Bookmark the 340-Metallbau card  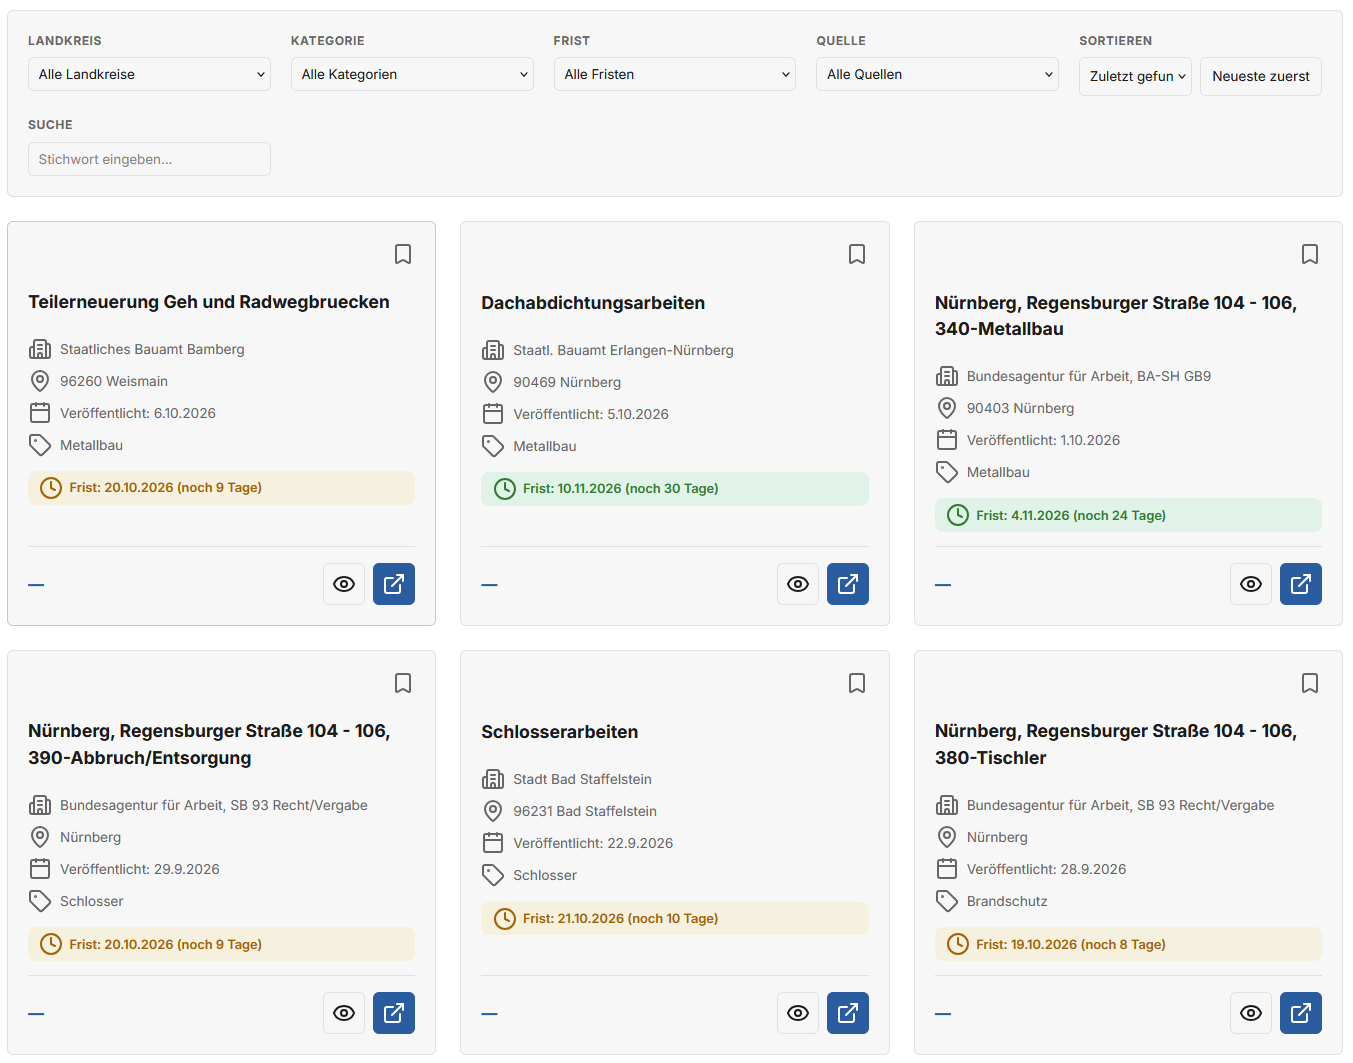(1310, 254)
